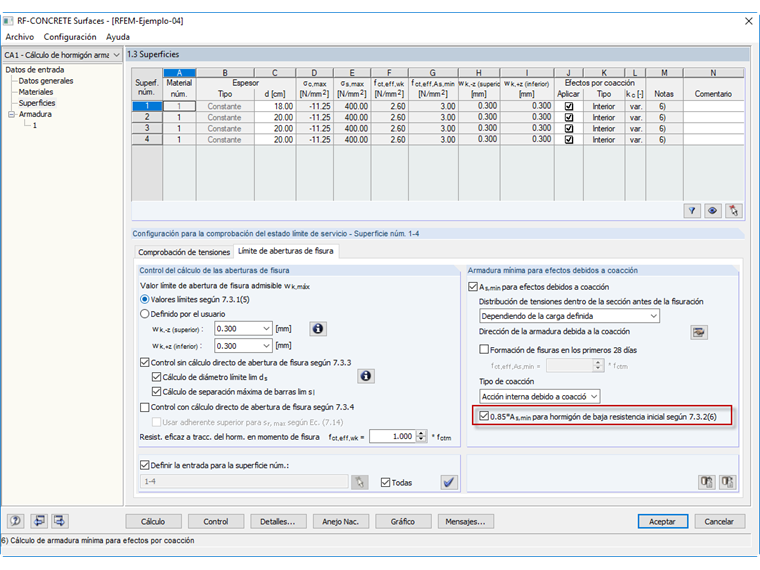Enable 'Formación de fisuras en los primeros 28 días'

pyautogui.click(x=484, y=349)
